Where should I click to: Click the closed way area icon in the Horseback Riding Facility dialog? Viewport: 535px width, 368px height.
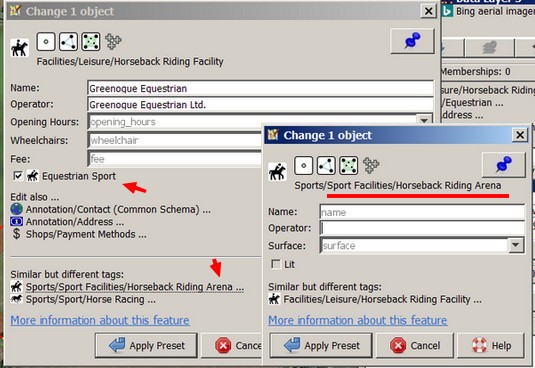(x=91, y=42)
